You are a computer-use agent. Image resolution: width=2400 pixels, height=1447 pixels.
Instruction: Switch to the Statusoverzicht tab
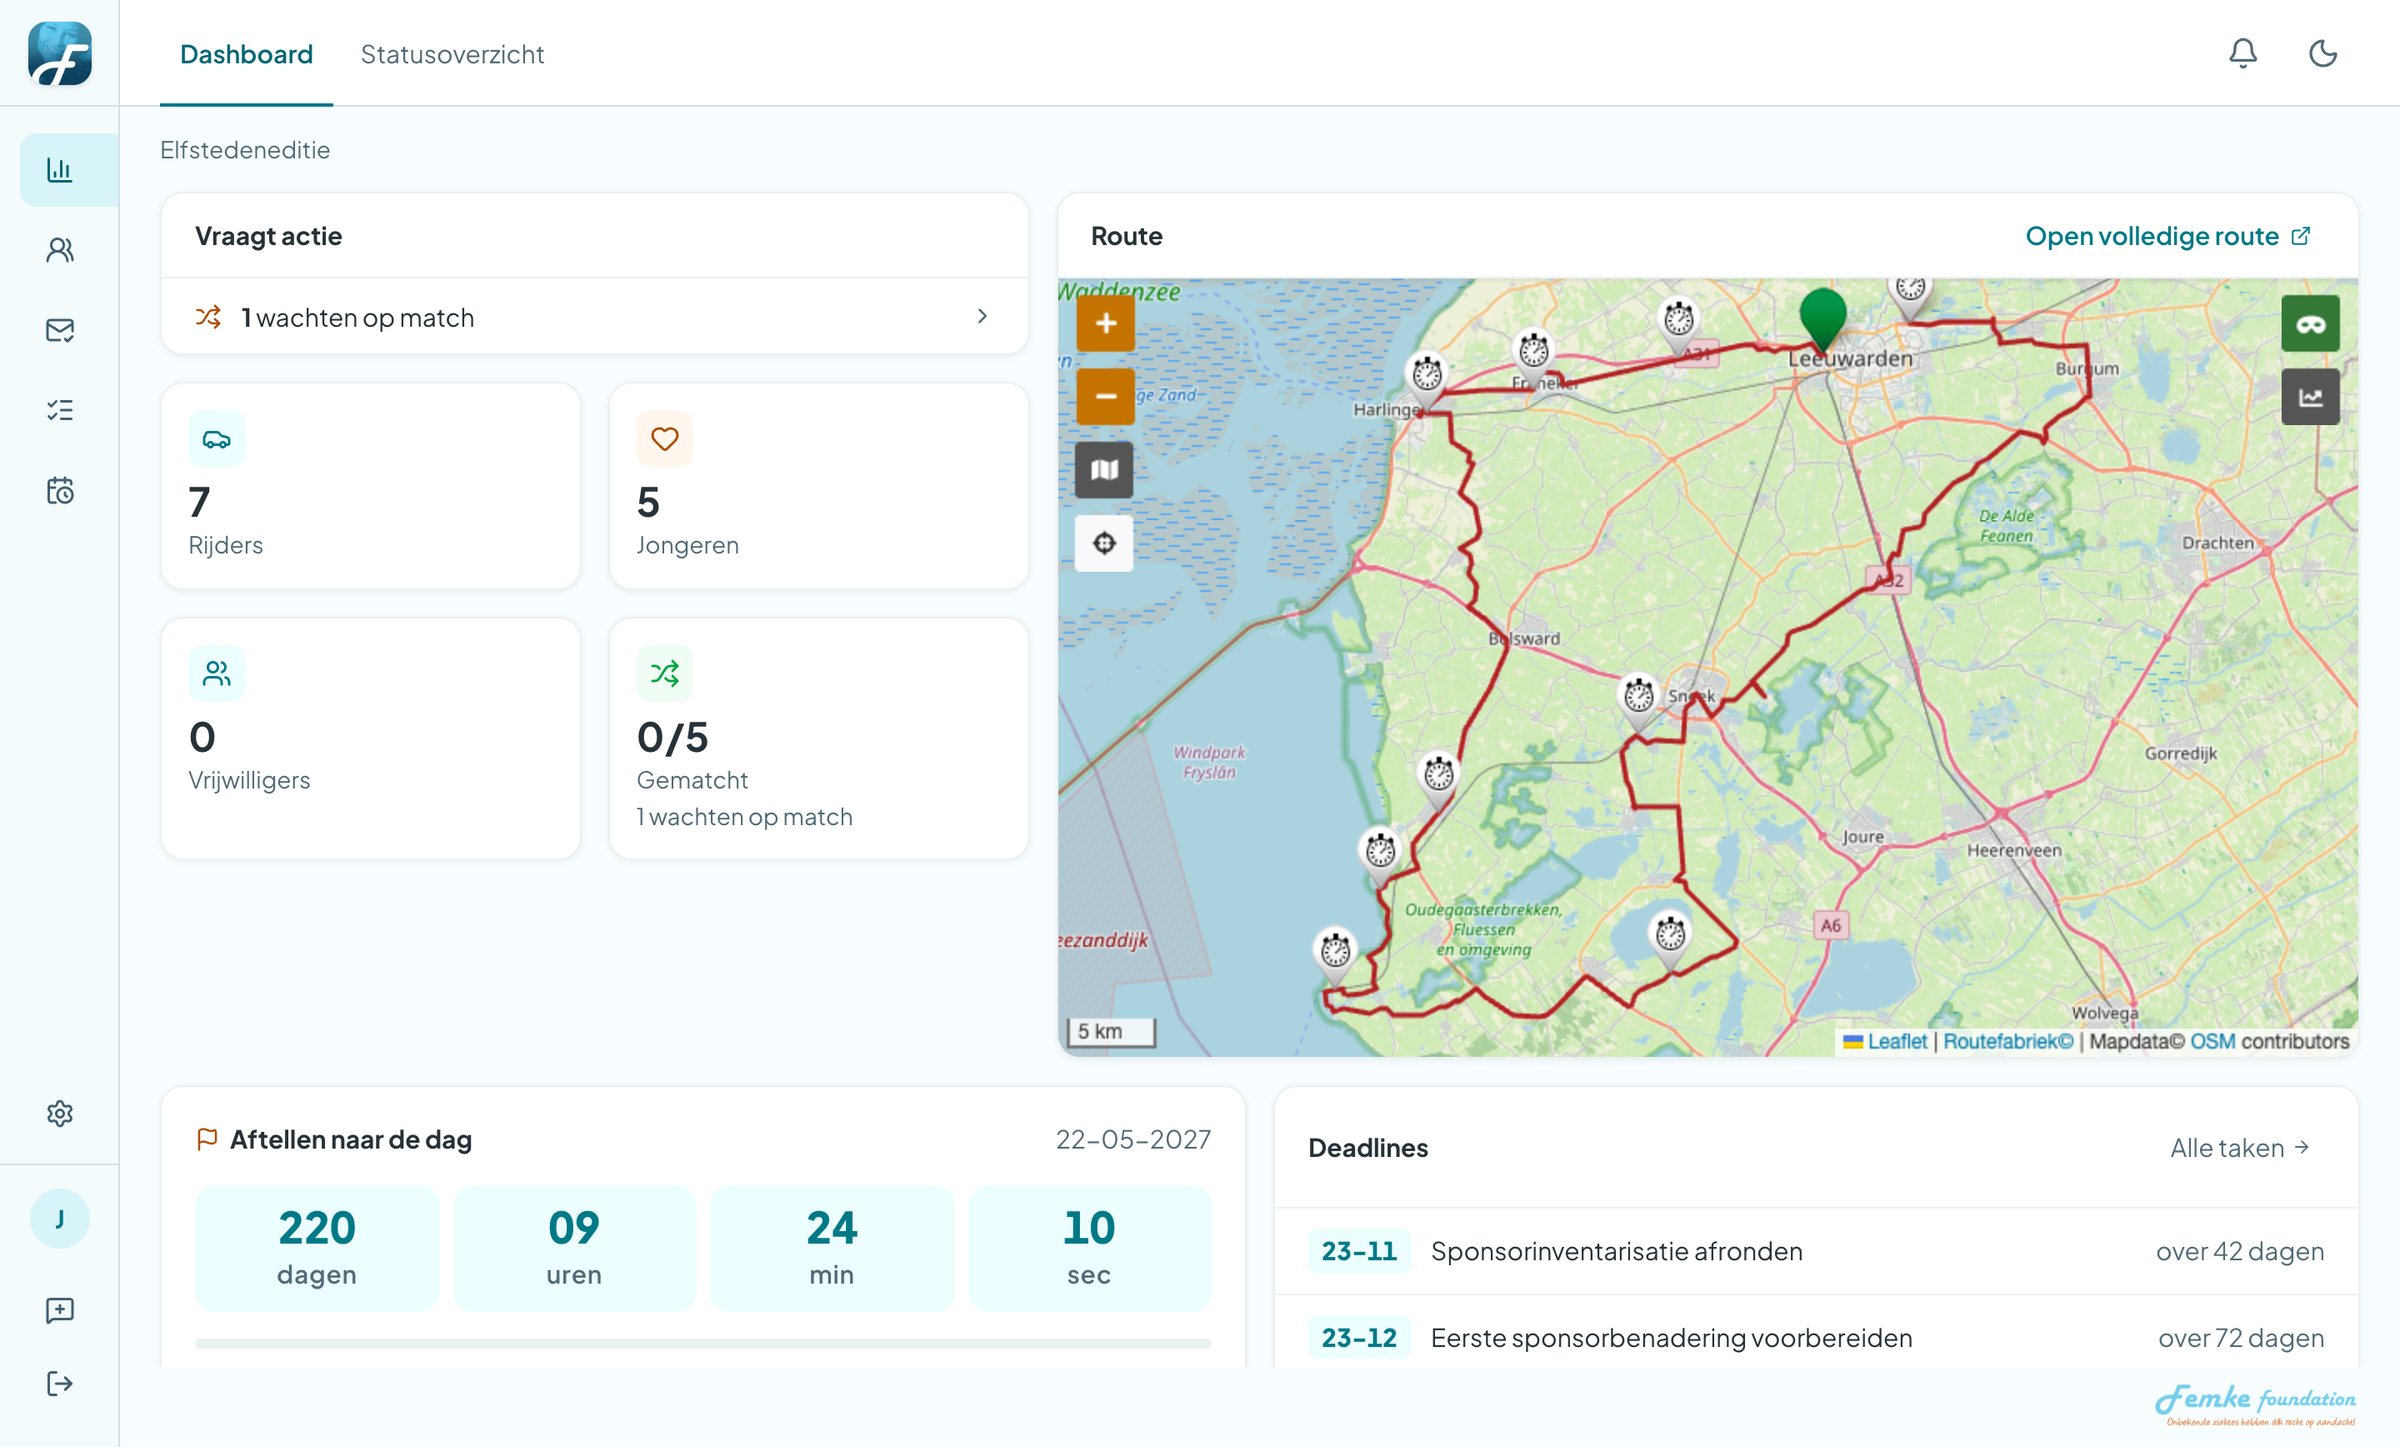tap(452, 54)
